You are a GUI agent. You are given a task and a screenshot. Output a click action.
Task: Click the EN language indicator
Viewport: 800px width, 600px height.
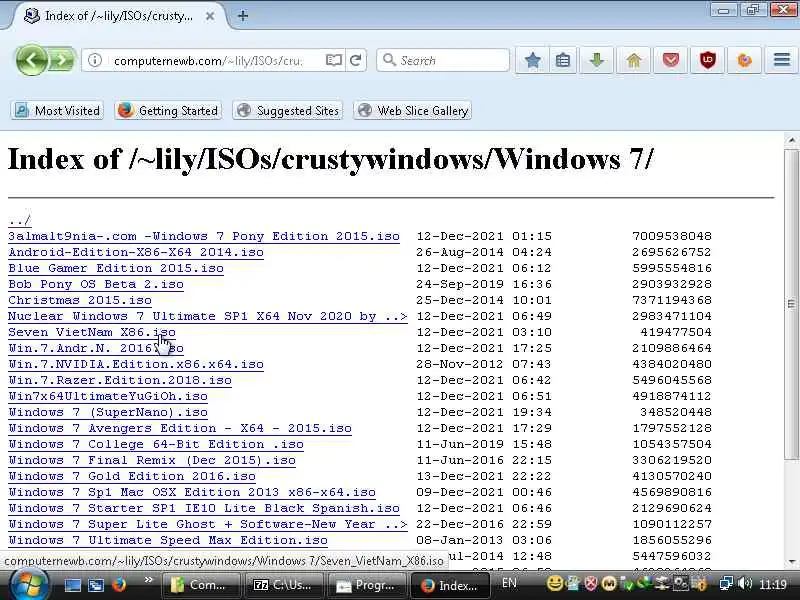tap(509, 583)
